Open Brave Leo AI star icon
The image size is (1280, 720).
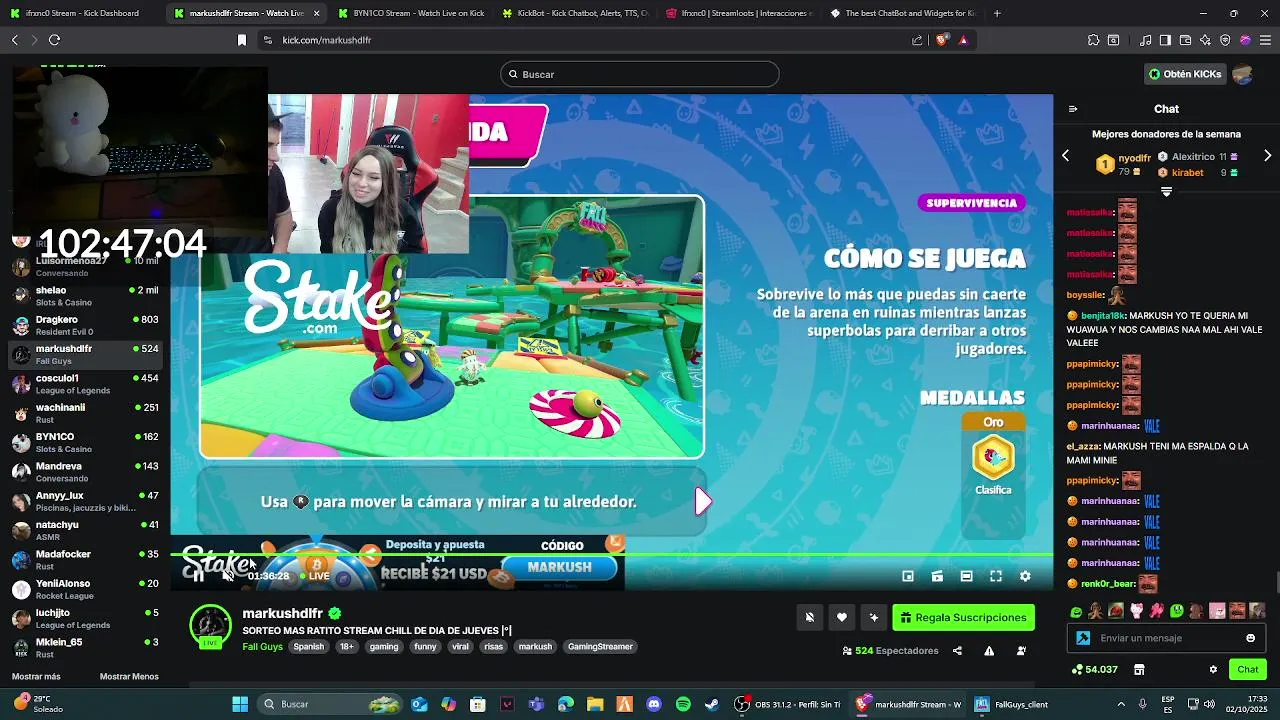(x=1205, y=40)
